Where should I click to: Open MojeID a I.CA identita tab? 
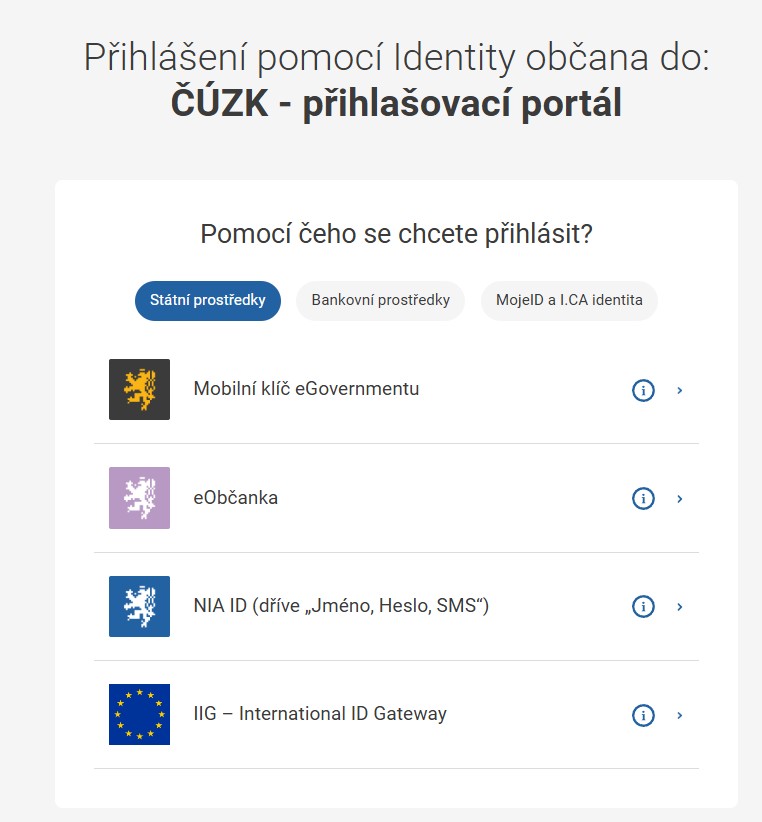coord(569,300)
